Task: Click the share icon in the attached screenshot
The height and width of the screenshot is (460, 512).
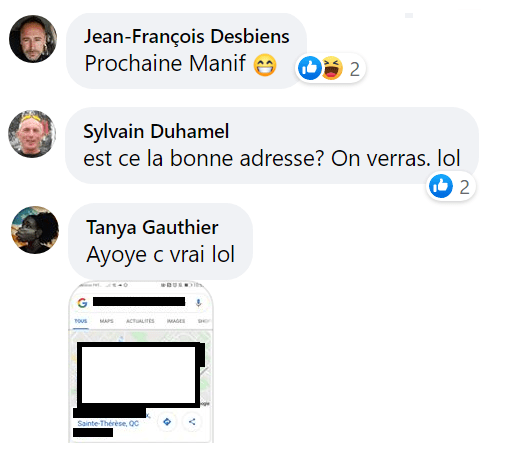Action: pos(192,422)
